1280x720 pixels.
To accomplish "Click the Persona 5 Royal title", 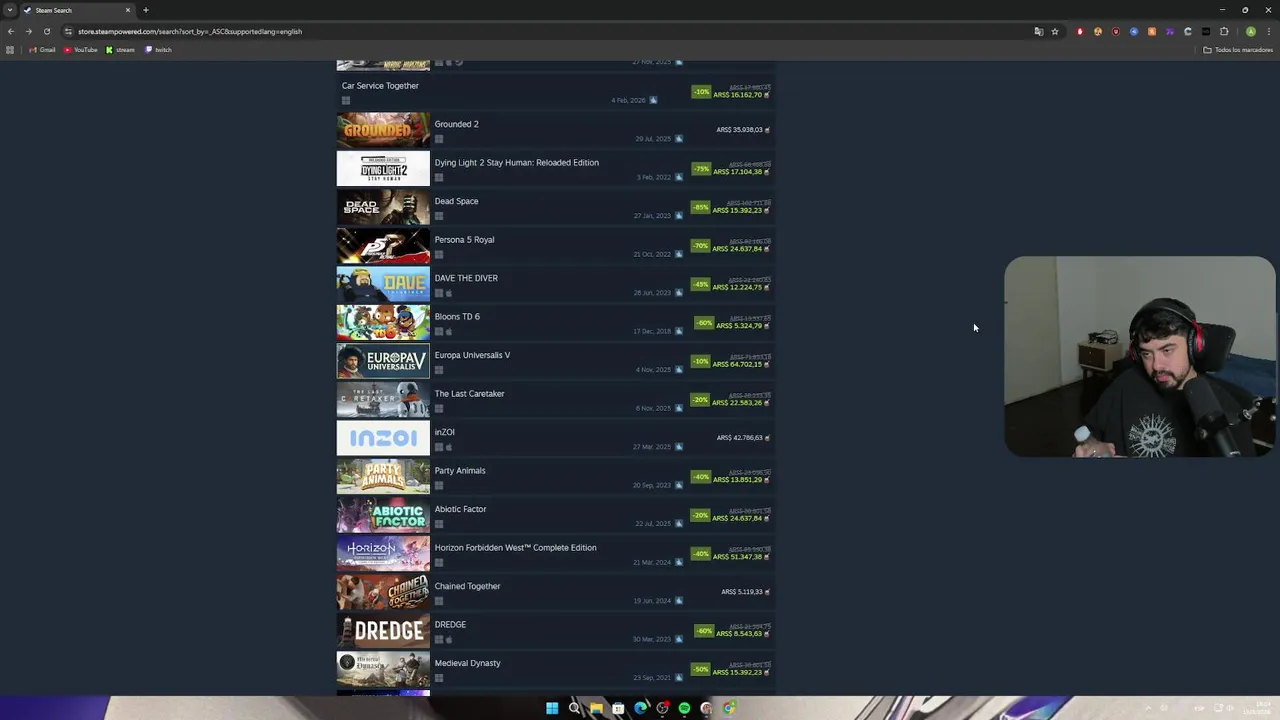I will (464, 240).
